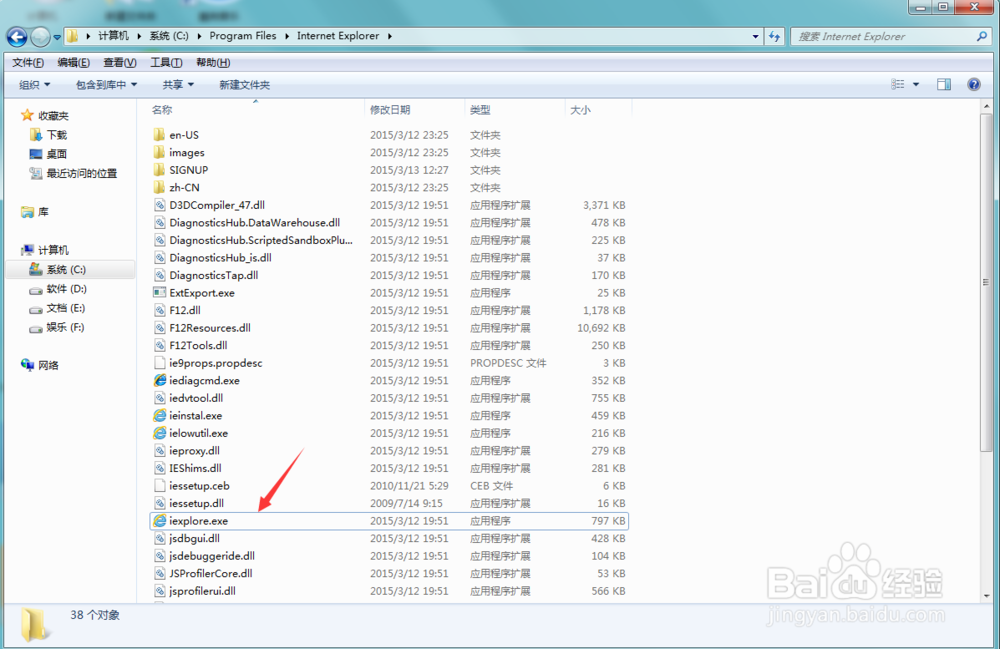Click the vertical scrollbar thumb
Viewport: 1000px width, 649px height.
pos(987,282)
